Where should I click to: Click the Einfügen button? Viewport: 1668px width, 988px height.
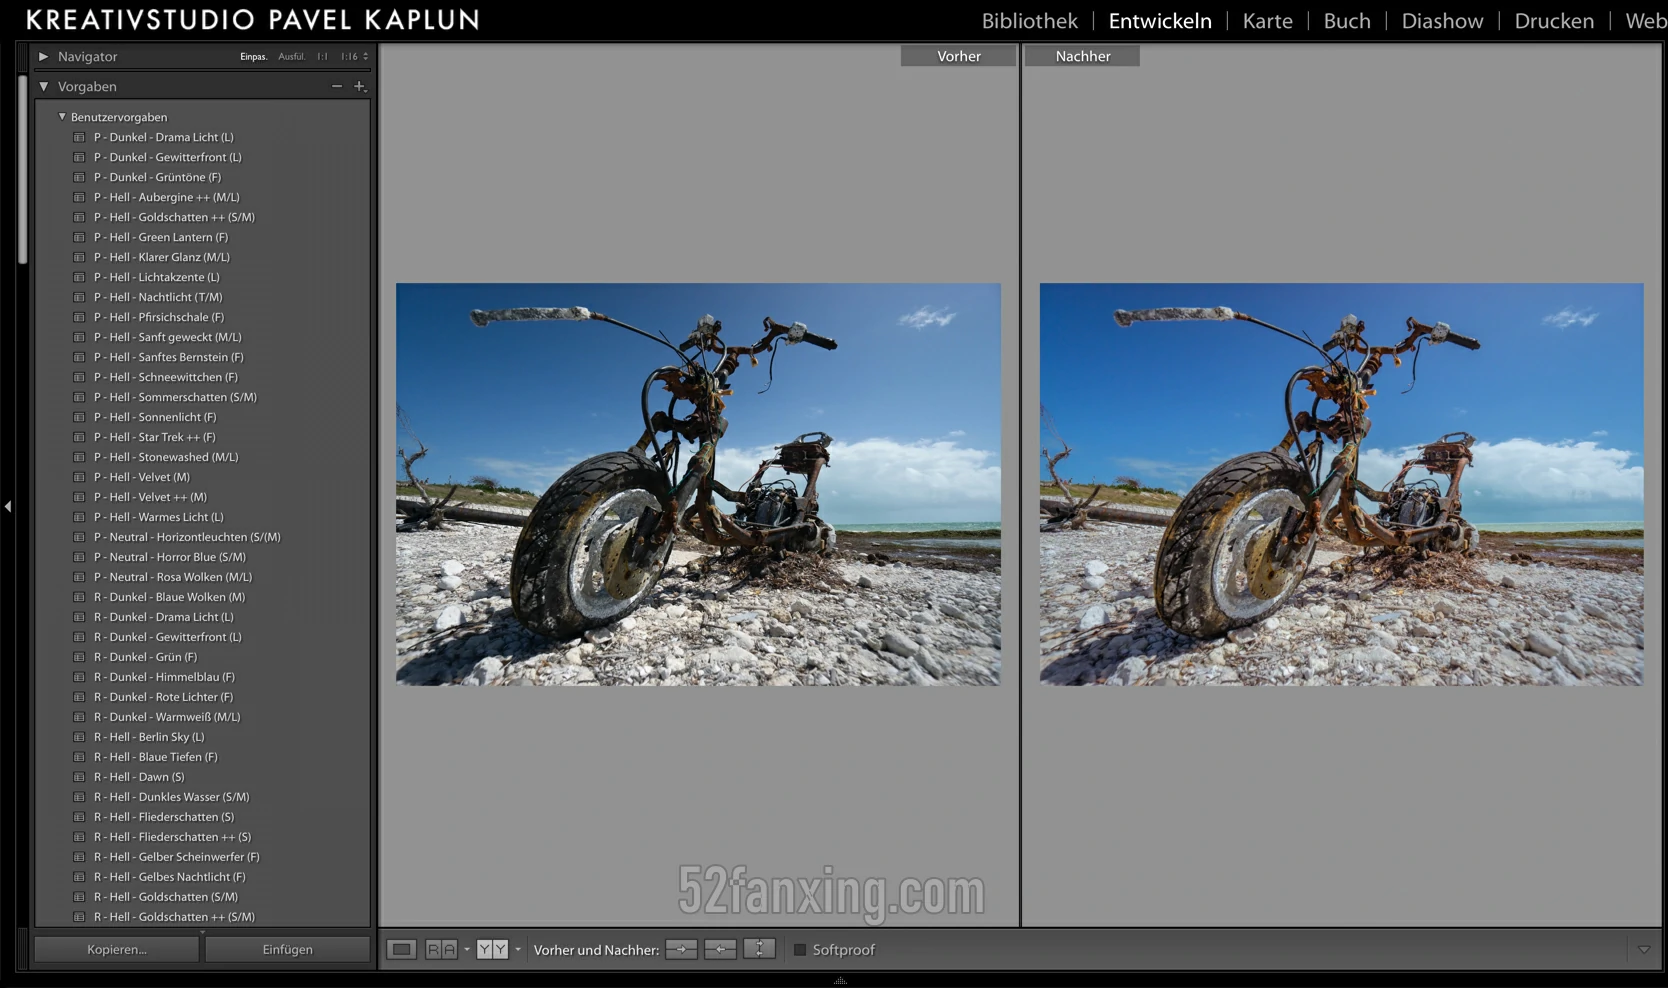288,950
